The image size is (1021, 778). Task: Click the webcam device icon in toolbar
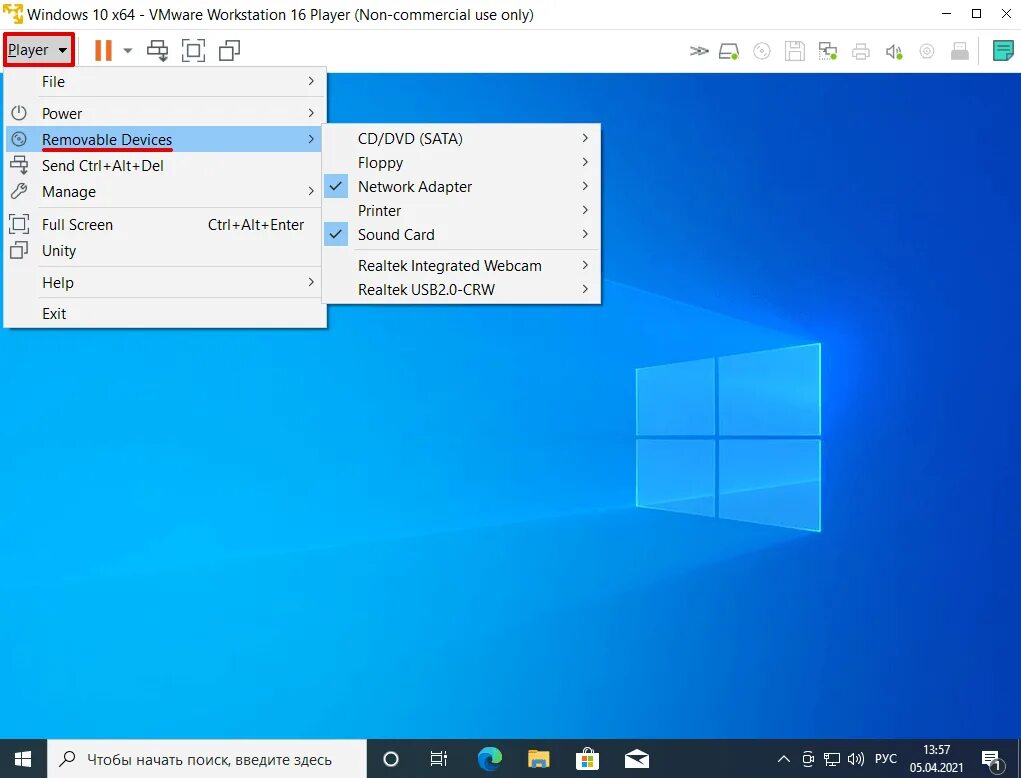pos(927,51)
